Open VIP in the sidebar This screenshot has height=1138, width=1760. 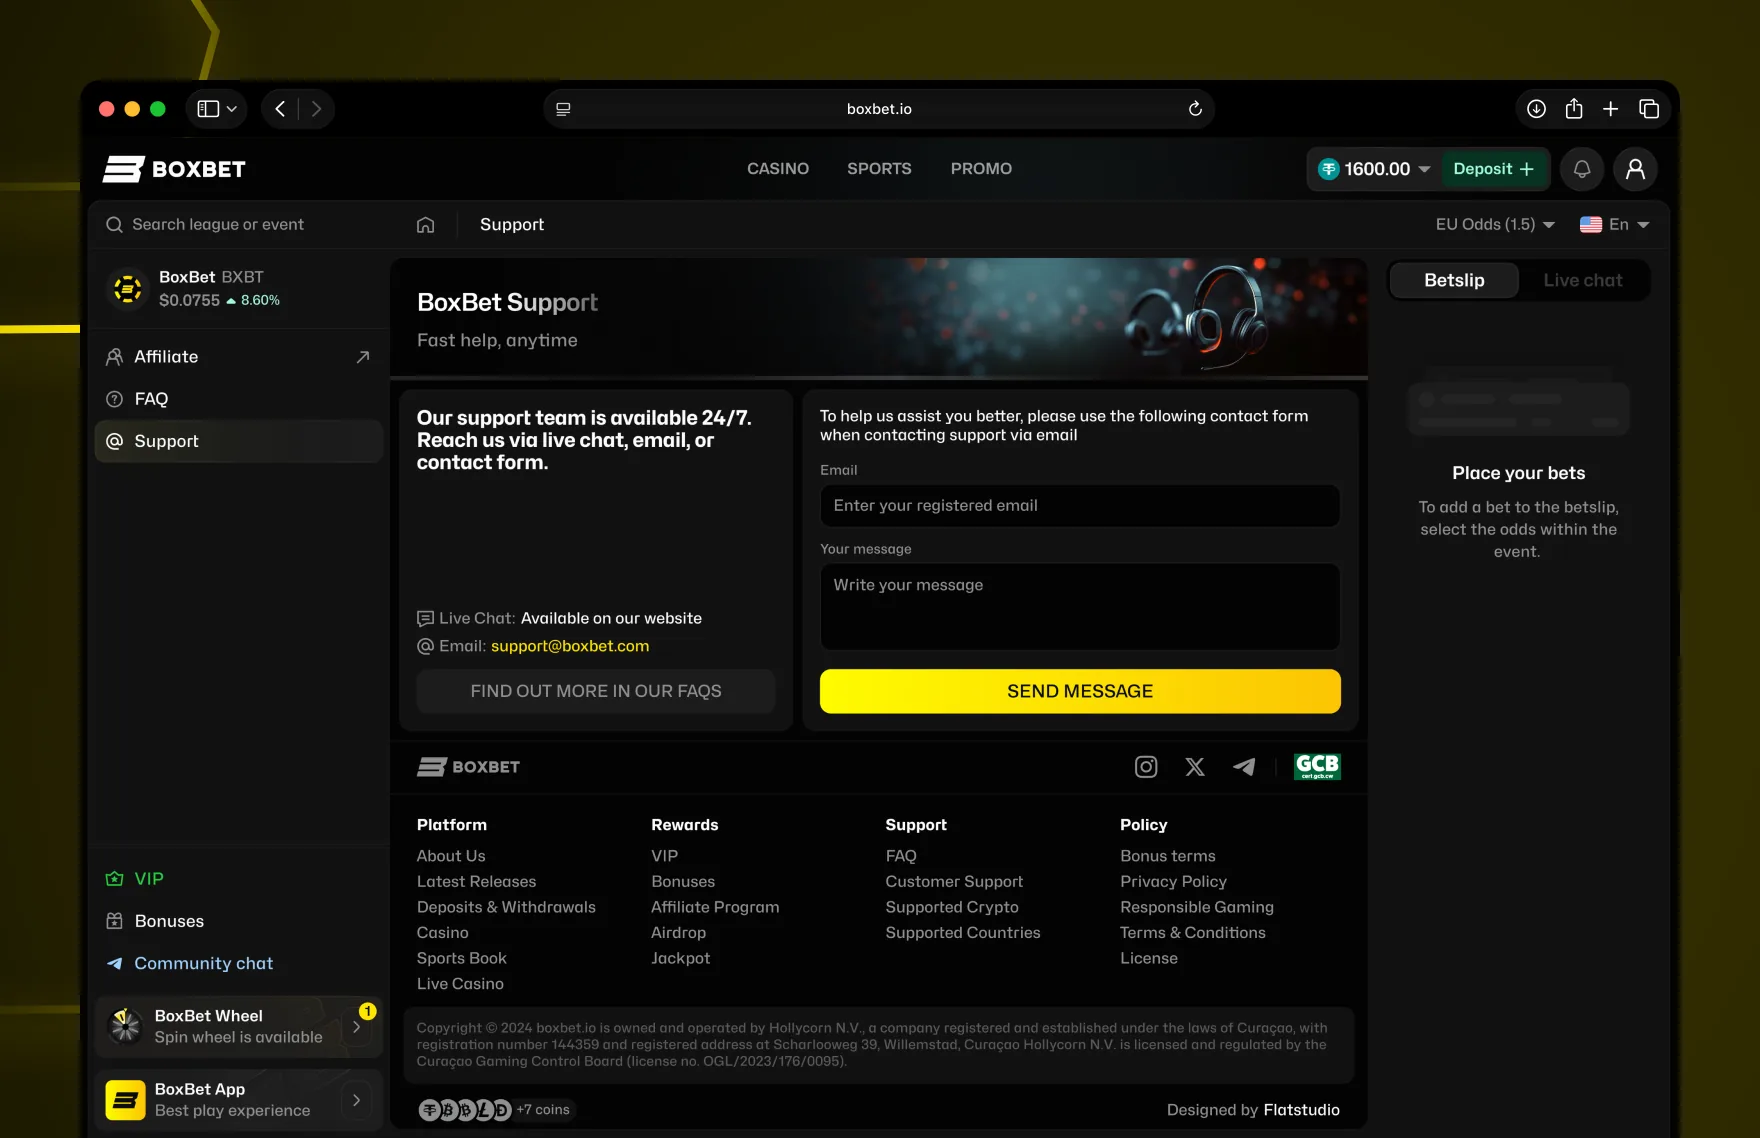click(x=239, y=879)
